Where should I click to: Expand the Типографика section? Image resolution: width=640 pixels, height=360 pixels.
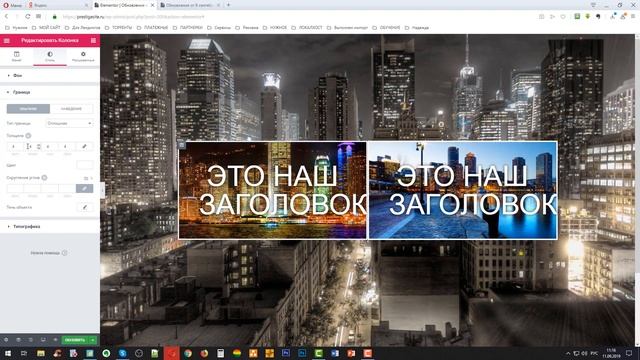(50, 226)
